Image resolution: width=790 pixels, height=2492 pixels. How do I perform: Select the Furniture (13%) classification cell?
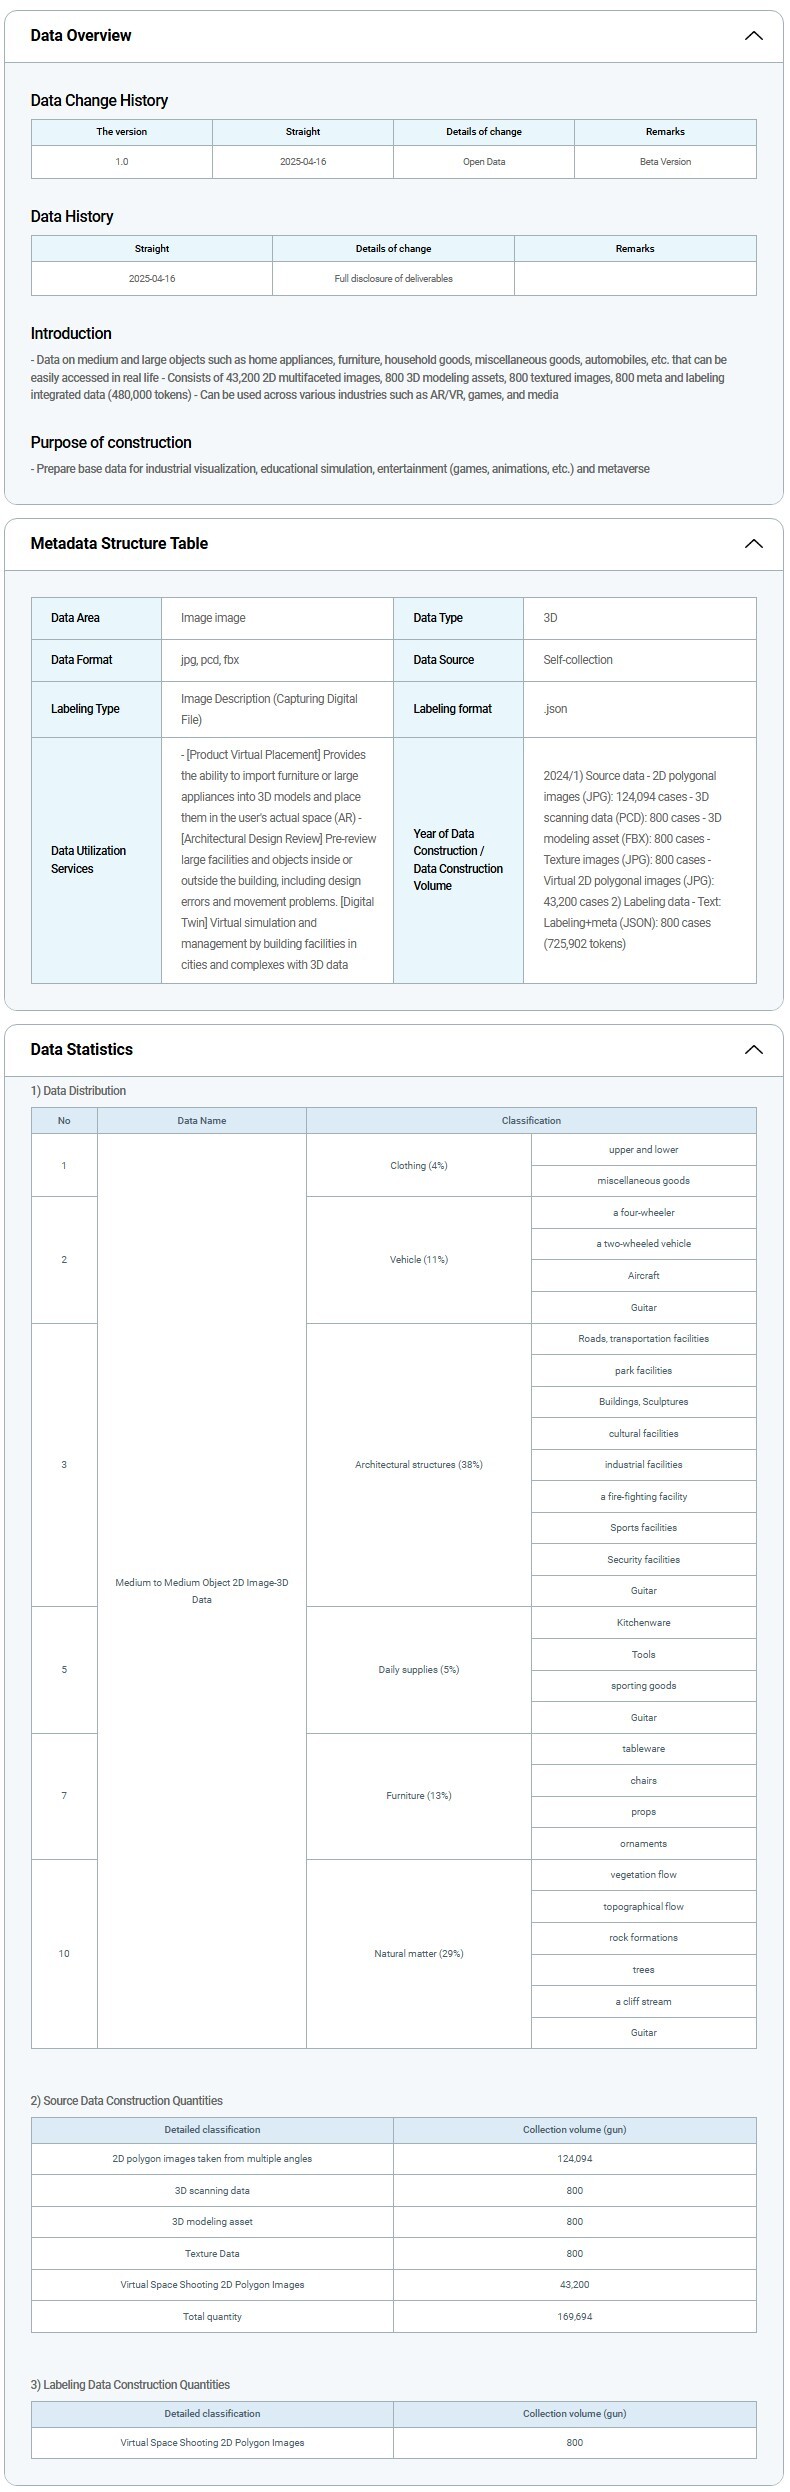point(418,1796)
